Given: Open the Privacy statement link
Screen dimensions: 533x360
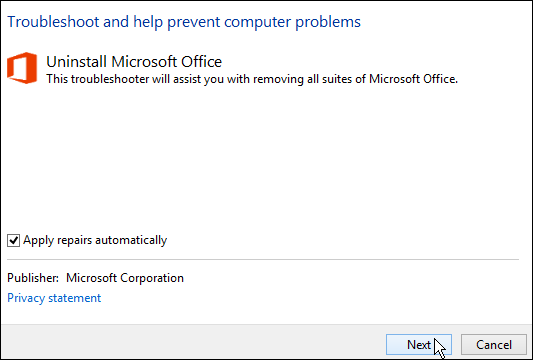Looking at the screenshot, I should click(54, 298).
